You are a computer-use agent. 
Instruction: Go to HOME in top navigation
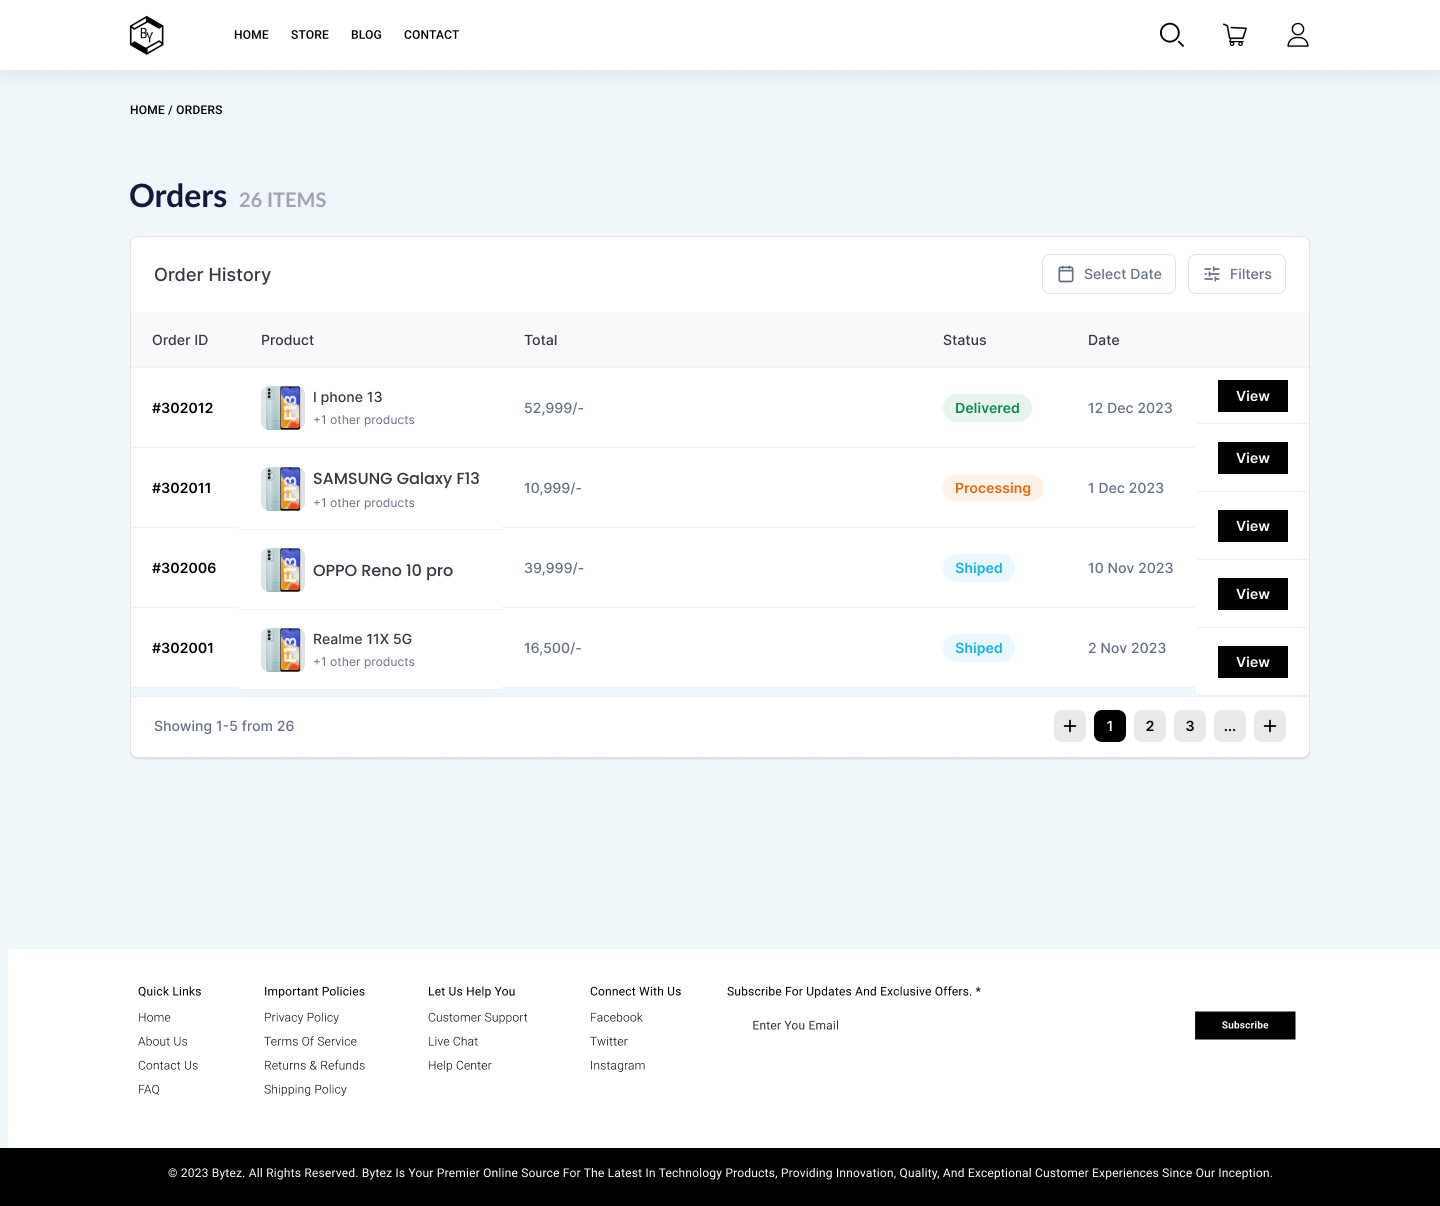point(251,35)
